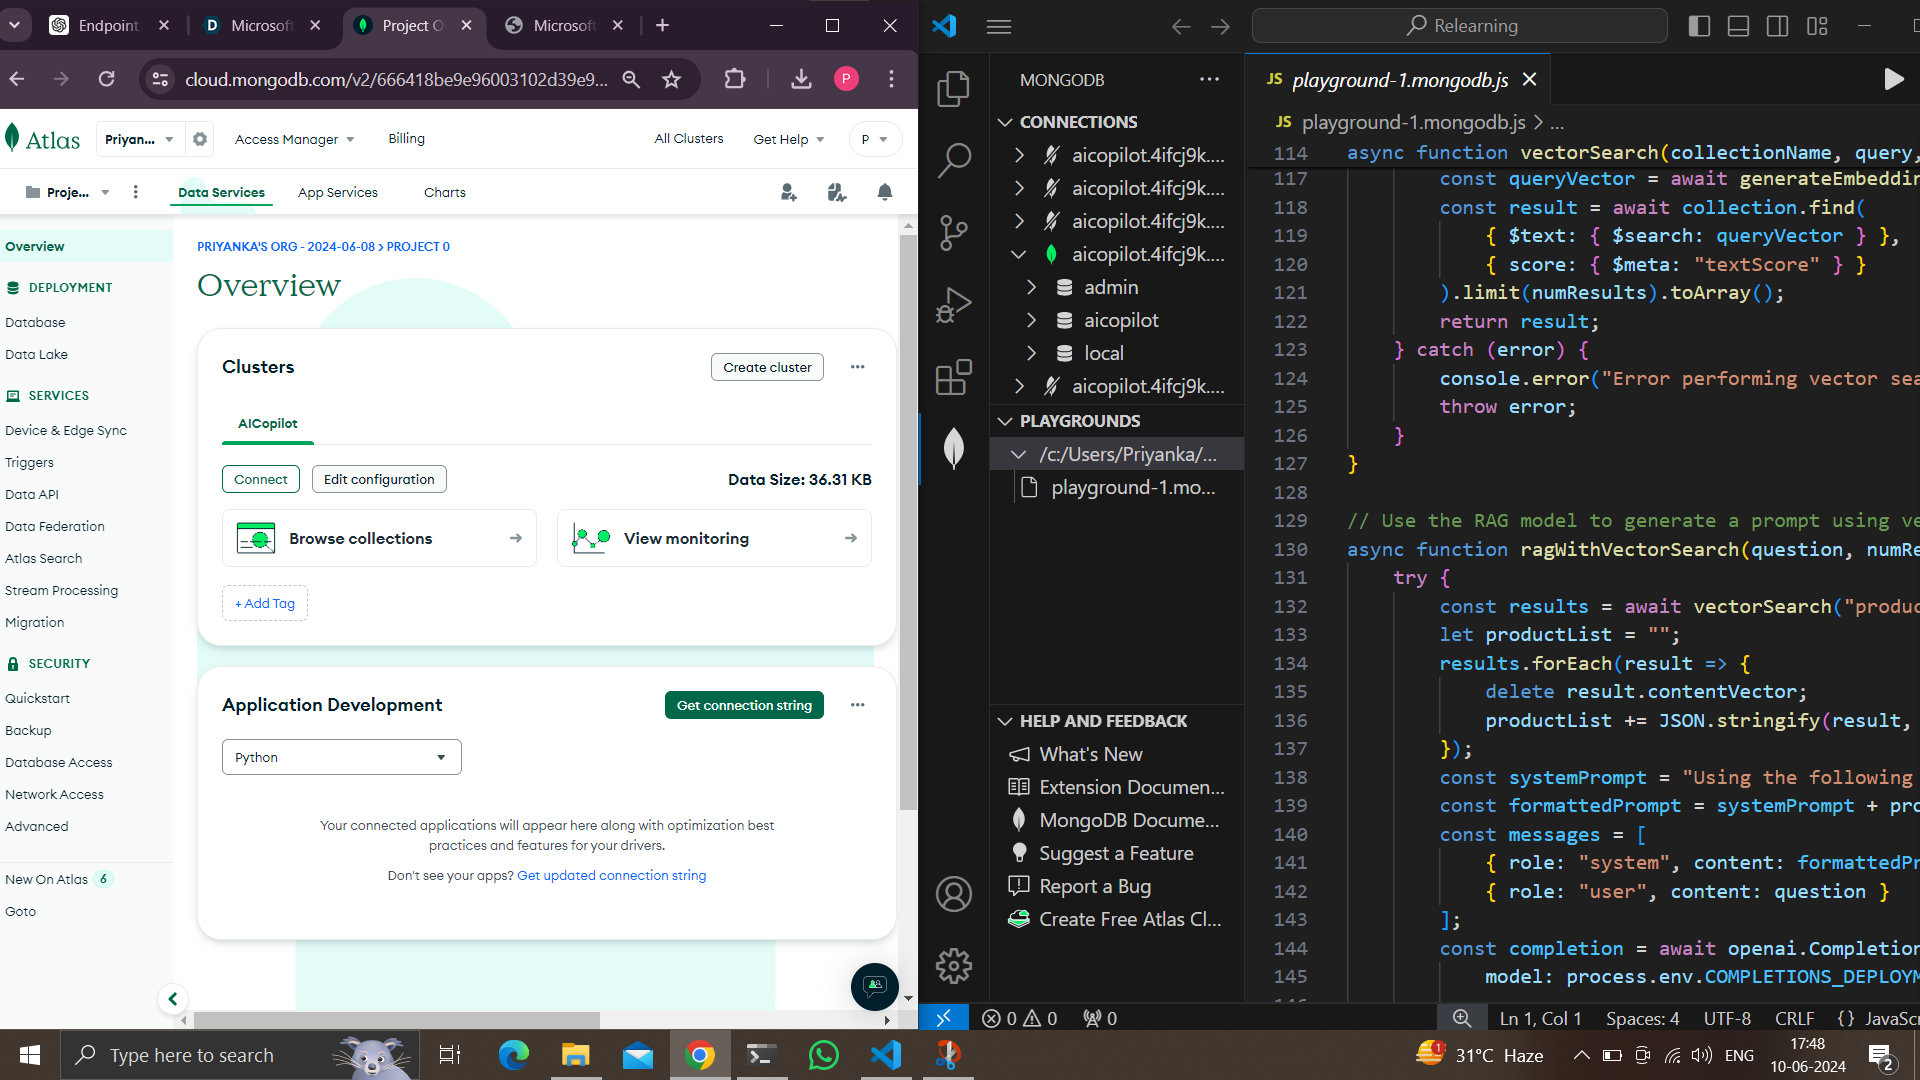Bookmark this page with the star icon
1920x1080 pixels.
672,79
